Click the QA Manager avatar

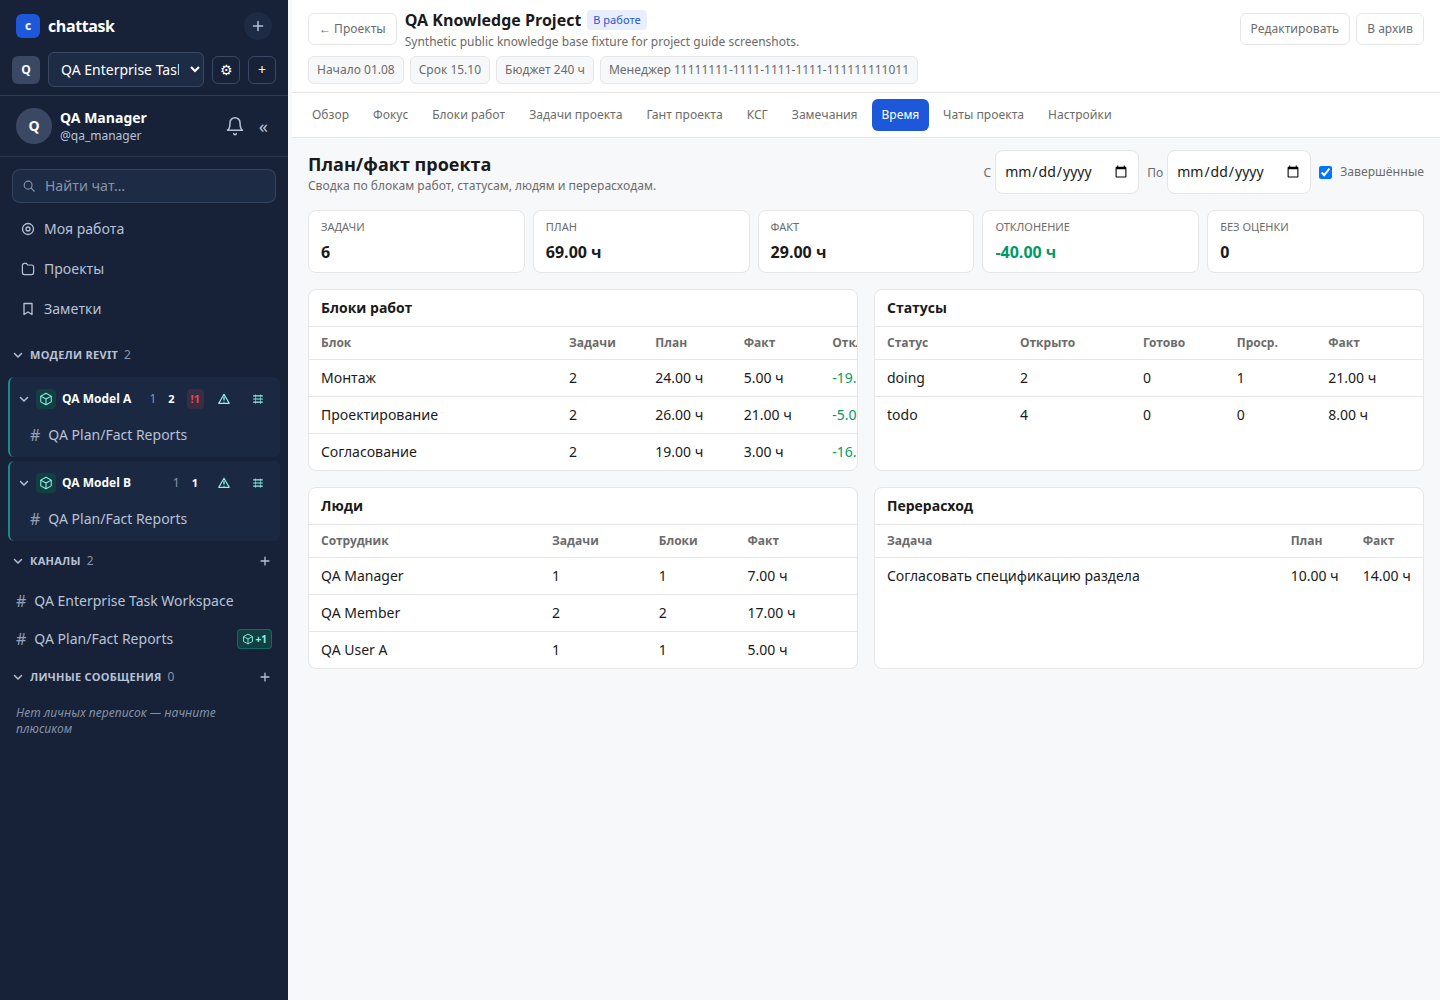34,126
